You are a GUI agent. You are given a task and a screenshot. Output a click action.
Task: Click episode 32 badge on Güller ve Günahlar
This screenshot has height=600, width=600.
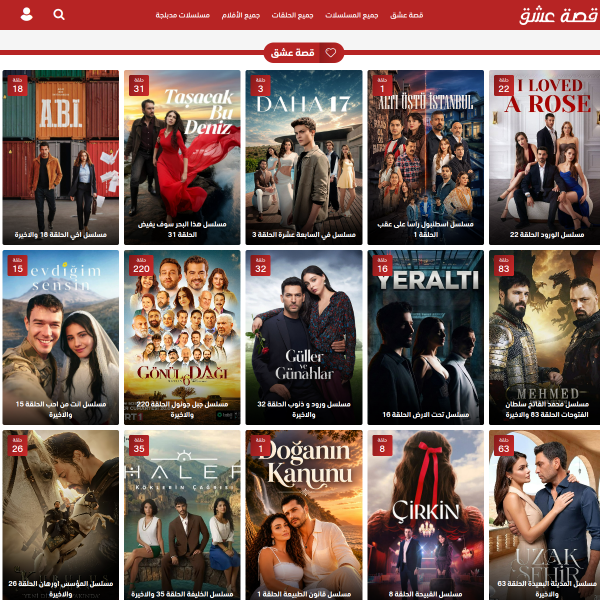point(261,266)
